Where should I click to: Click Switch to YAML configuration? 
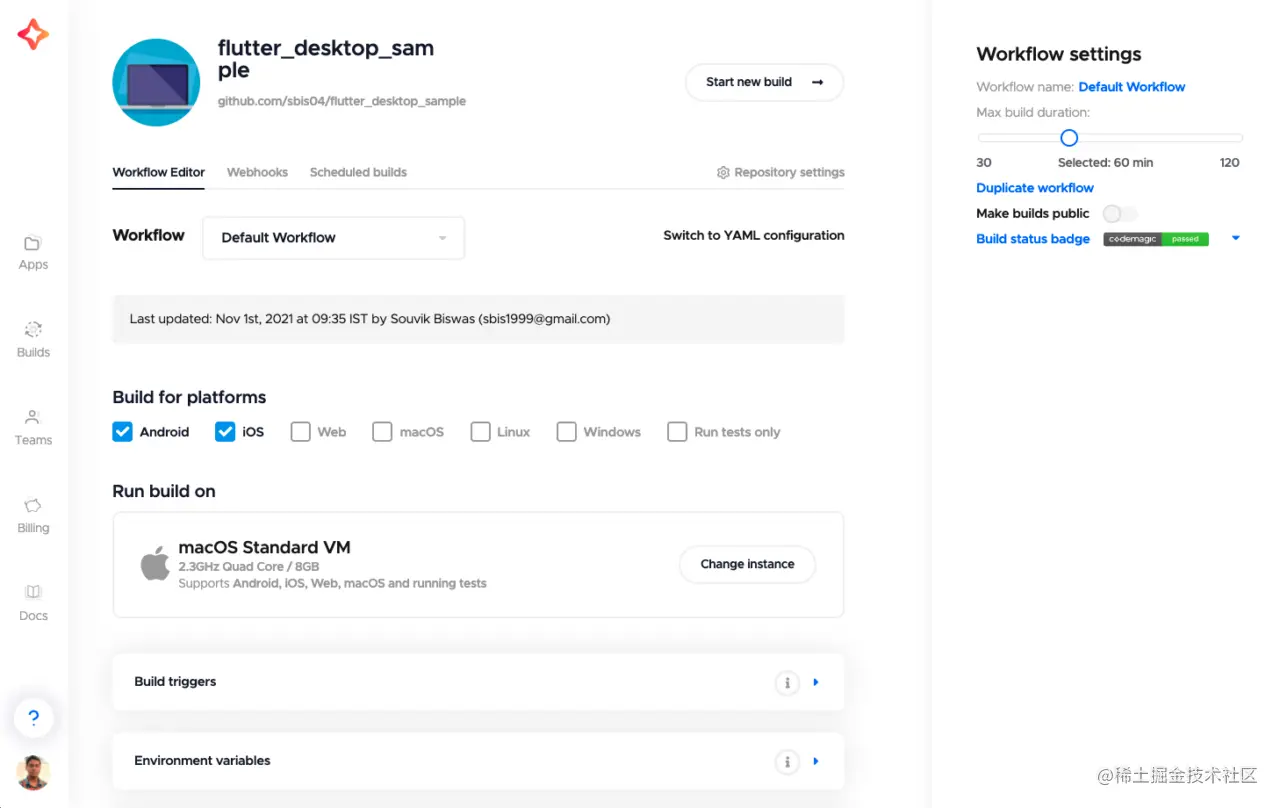[x=754, y=235]
